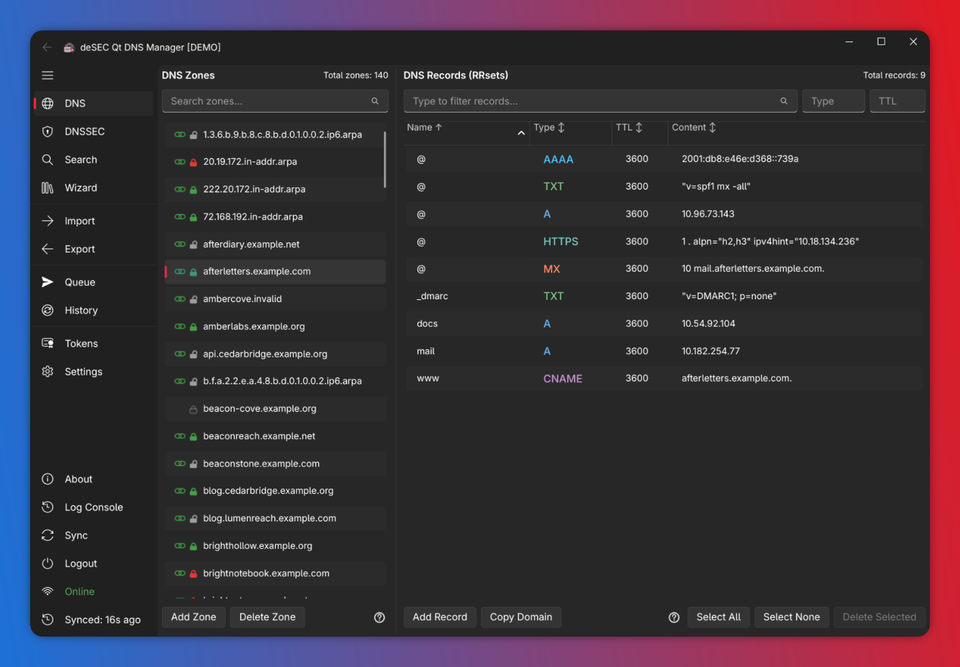Sort records by Name column

point(424,127)
